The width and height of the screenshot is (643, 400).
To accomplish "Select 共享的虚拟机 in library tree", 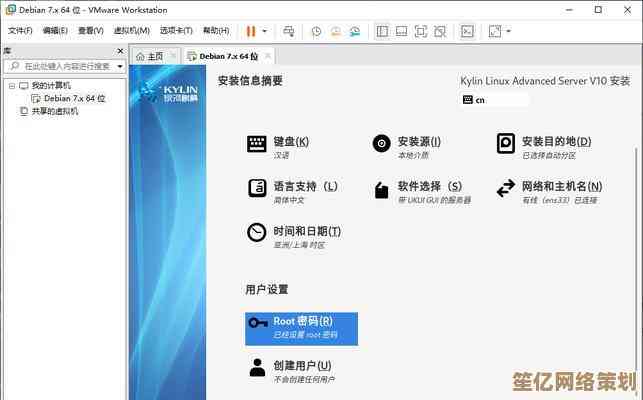I will [54, 111].
